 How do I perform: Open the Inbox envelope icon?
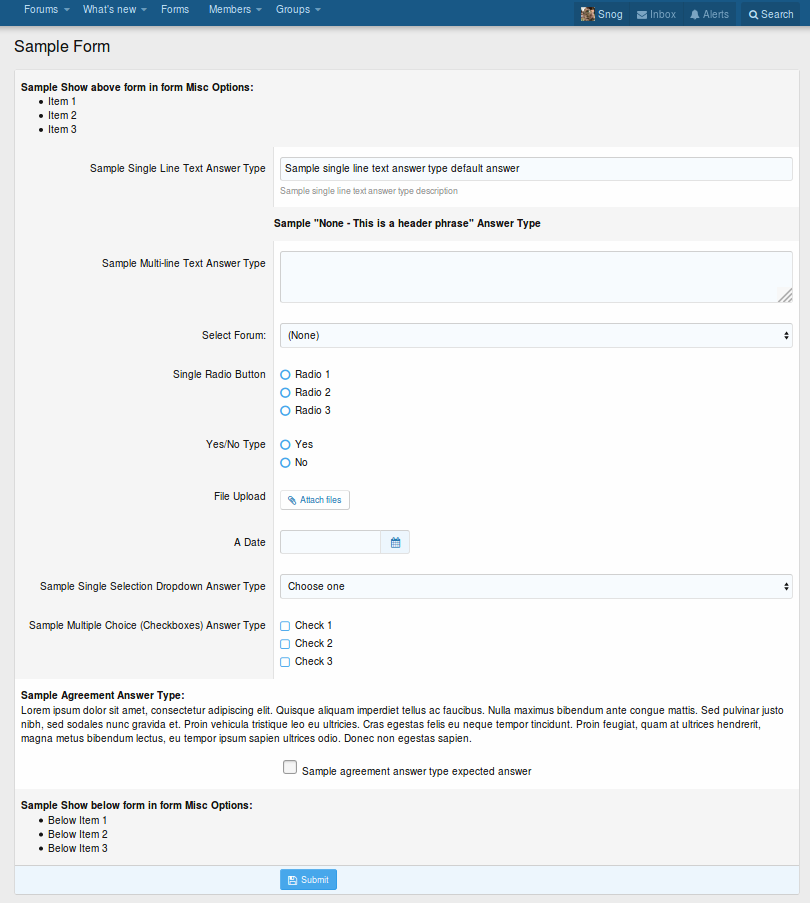point(642,15)
